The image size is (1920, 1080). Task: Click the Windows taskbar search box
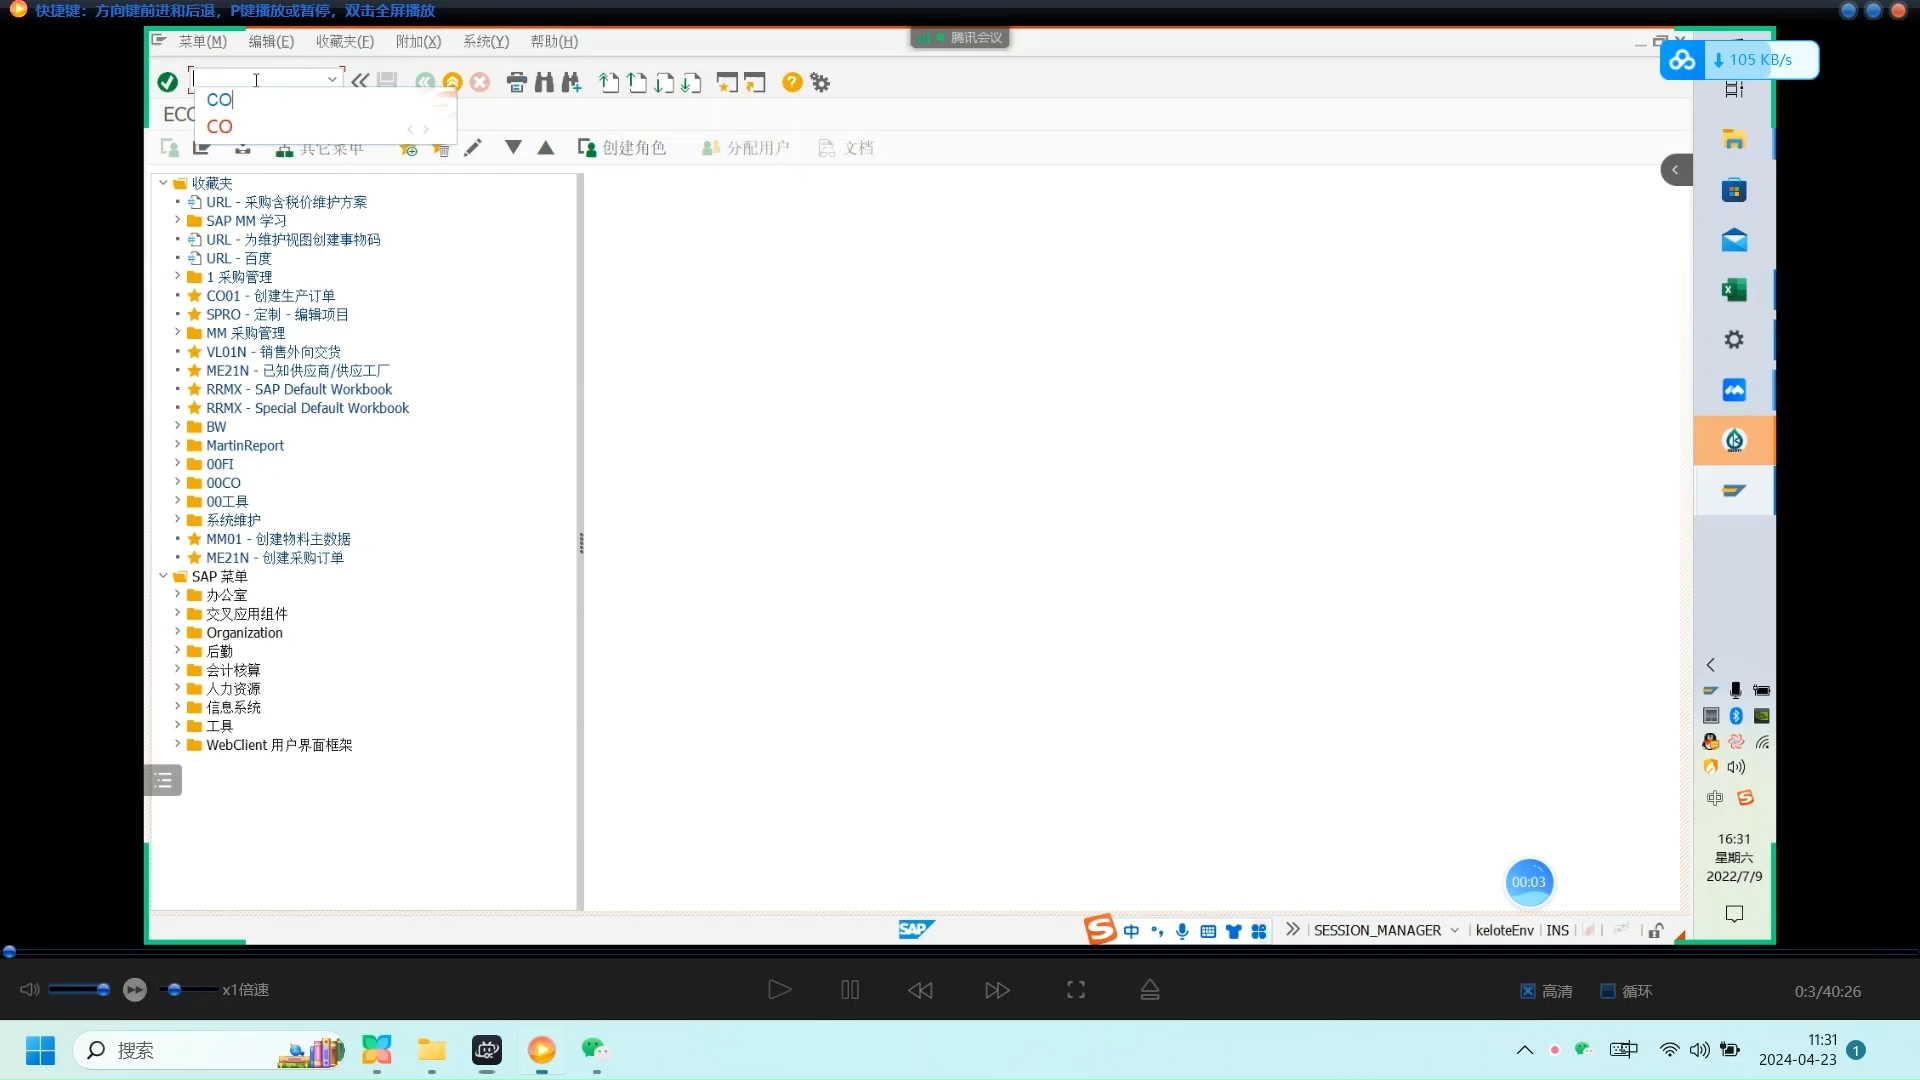pos(208,1050)
